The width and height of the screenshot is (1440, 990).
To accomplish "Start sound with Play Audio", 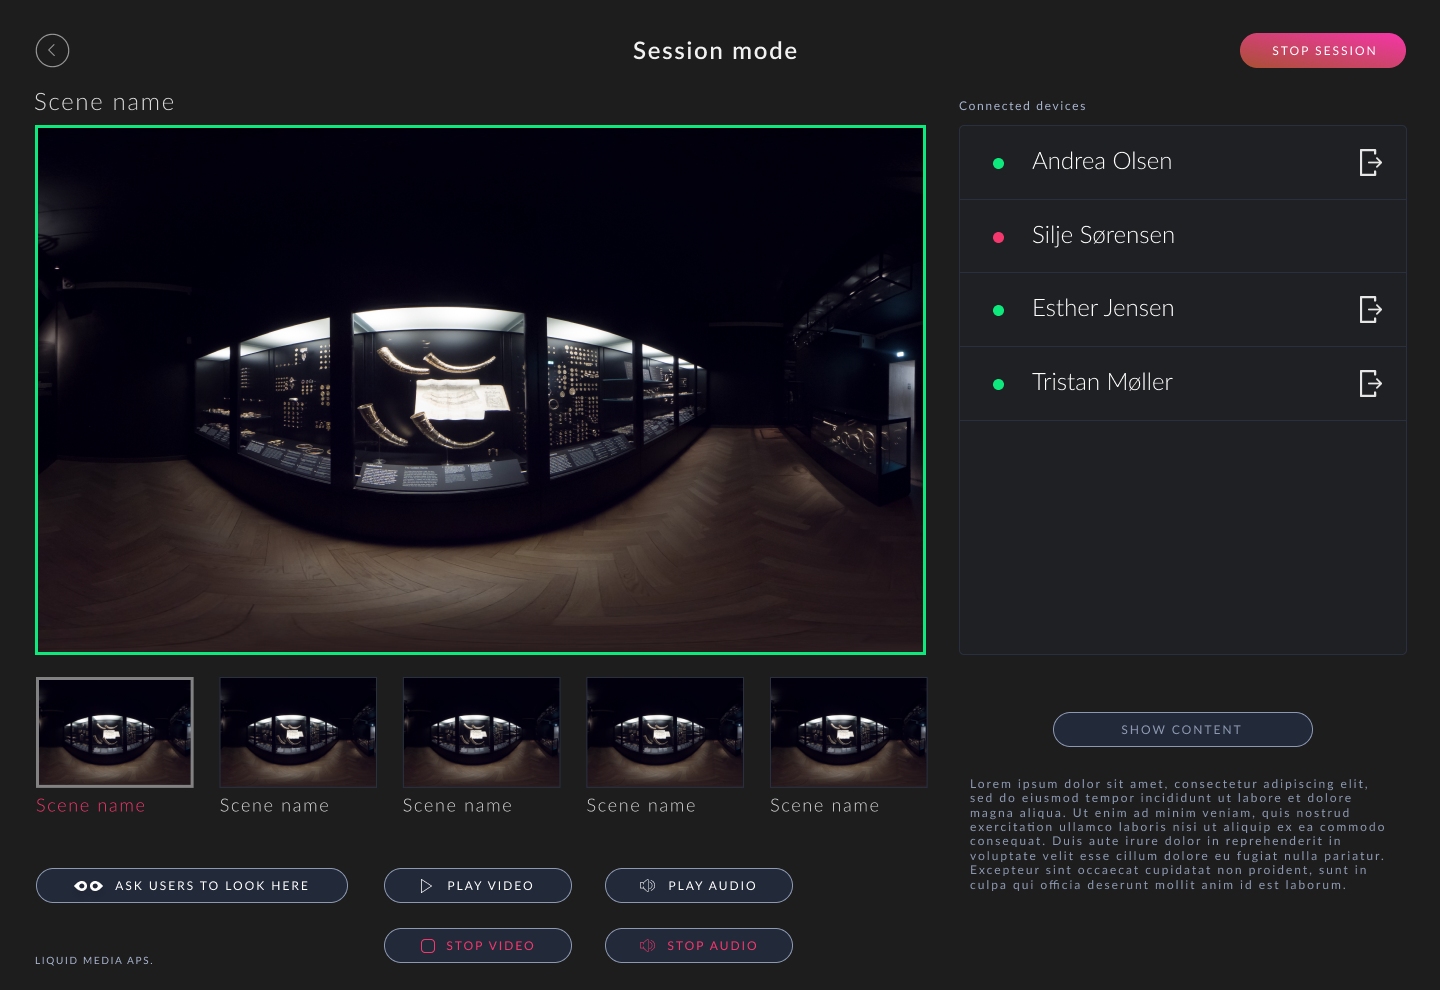I will point(699,886).
